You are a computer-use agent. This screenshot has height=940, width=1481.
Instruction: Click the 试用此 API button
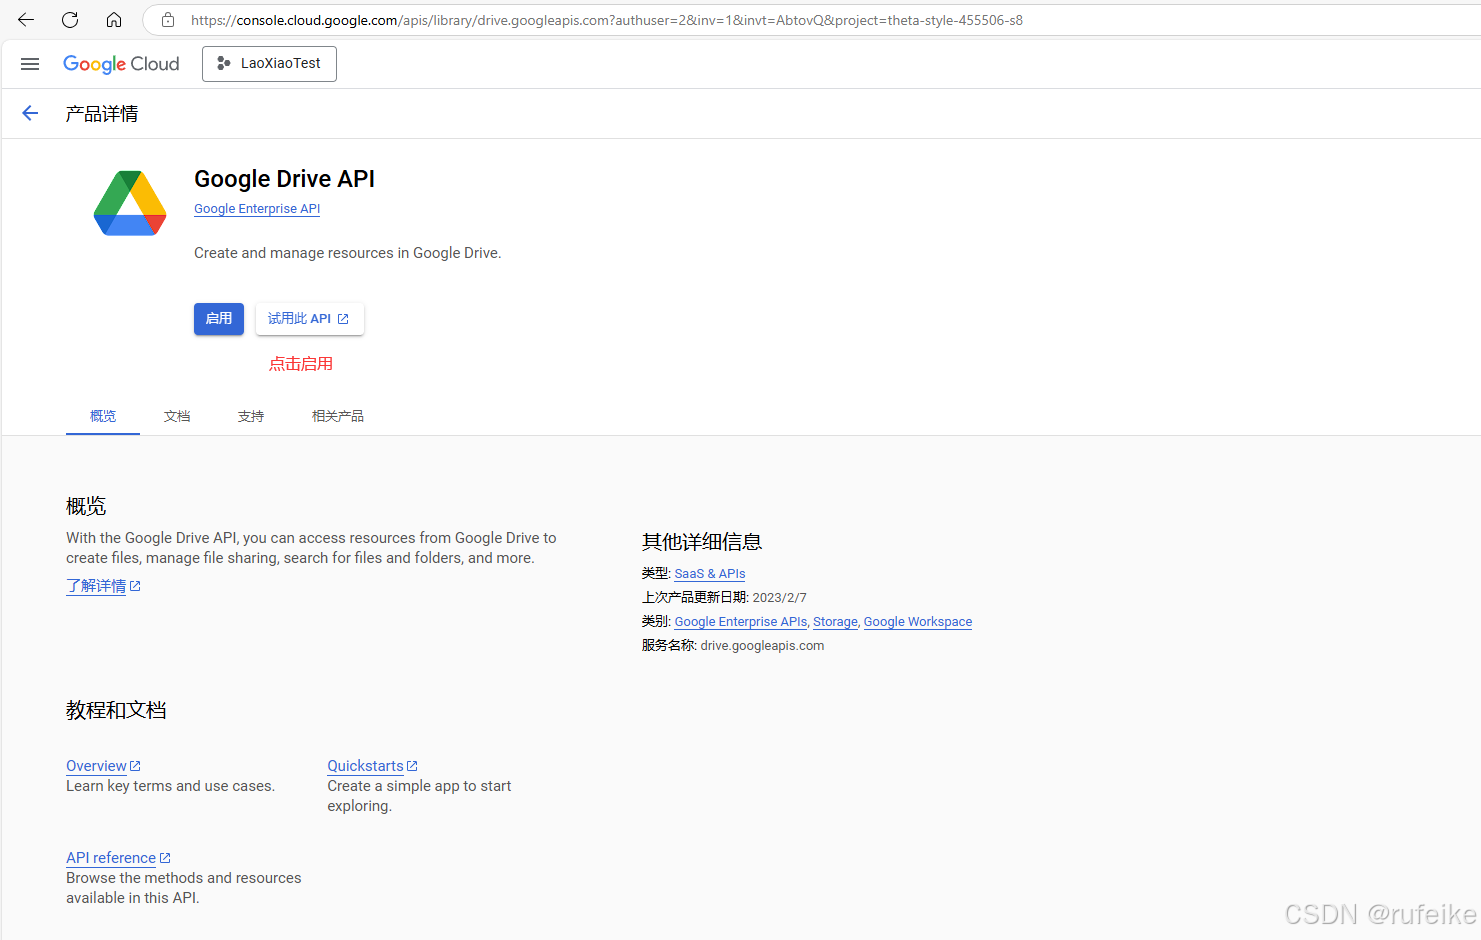coord(309,319)
